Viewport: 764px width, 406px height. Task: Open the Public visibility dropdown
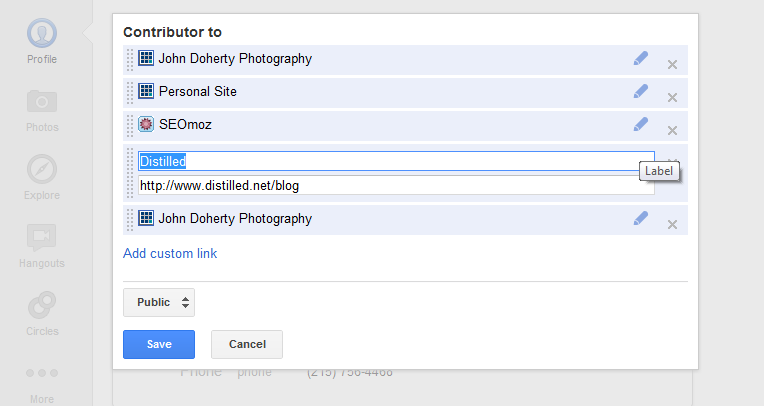[x=159, y=302]
